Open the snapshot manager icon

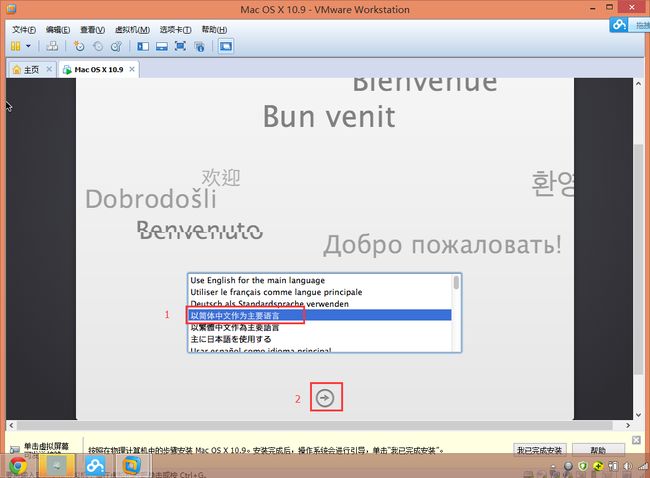tap(116, 46)
